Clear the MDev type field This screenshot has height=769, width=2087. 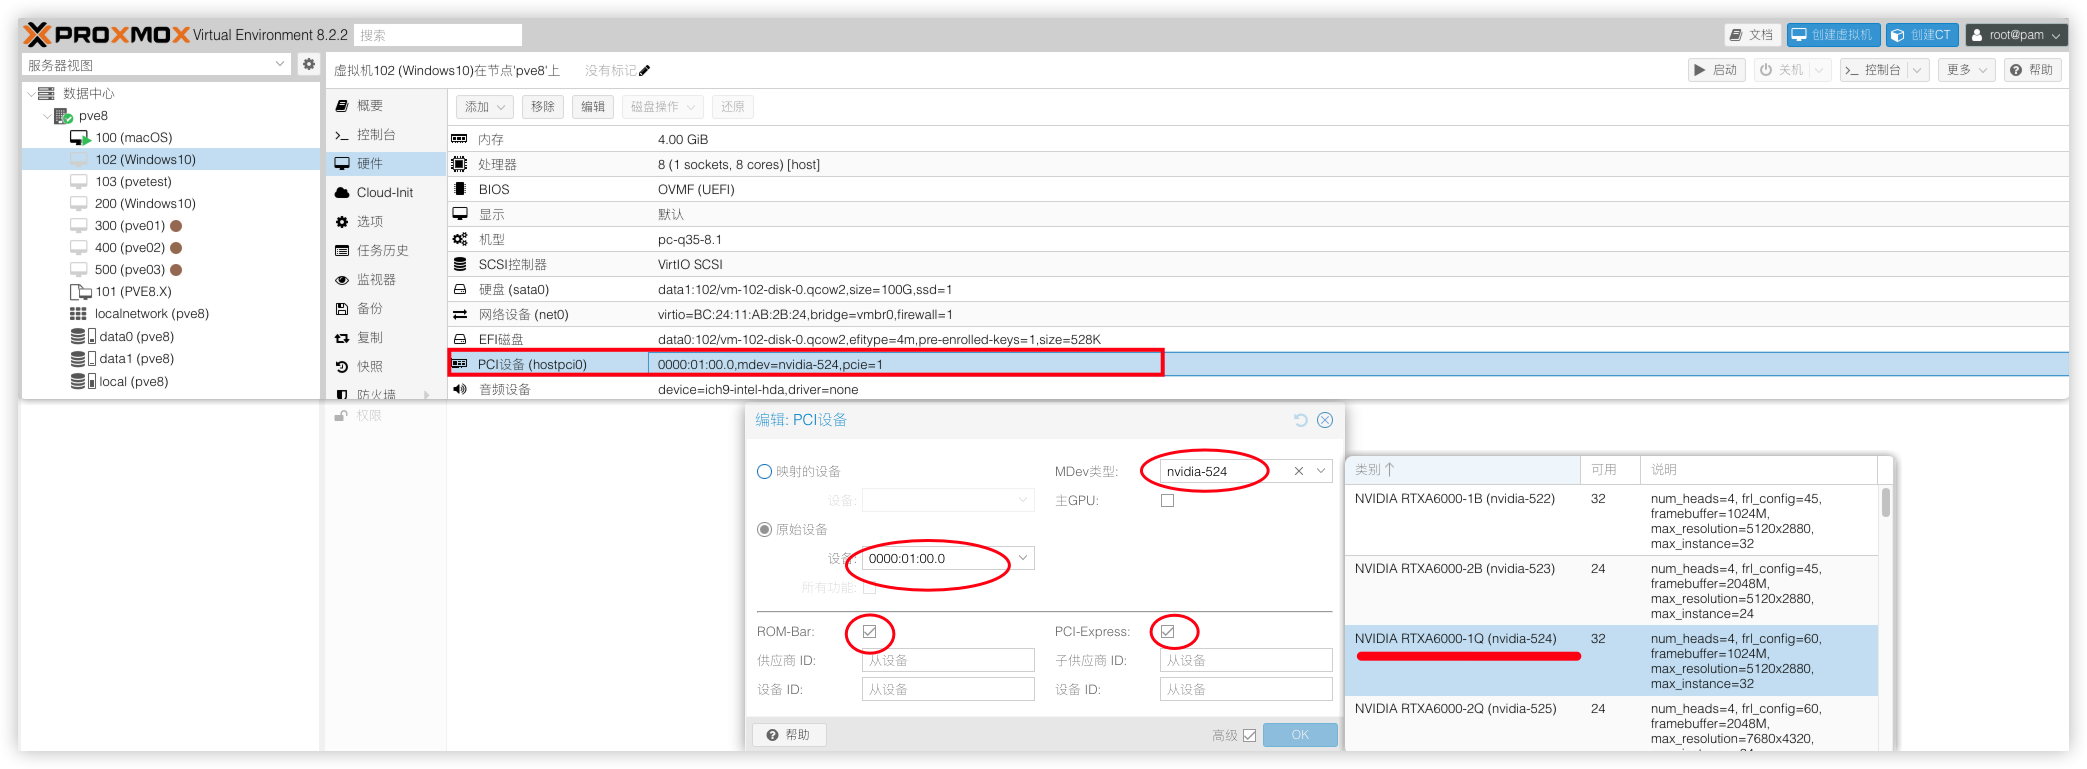pyautogui.click(x=1298, y=471)
